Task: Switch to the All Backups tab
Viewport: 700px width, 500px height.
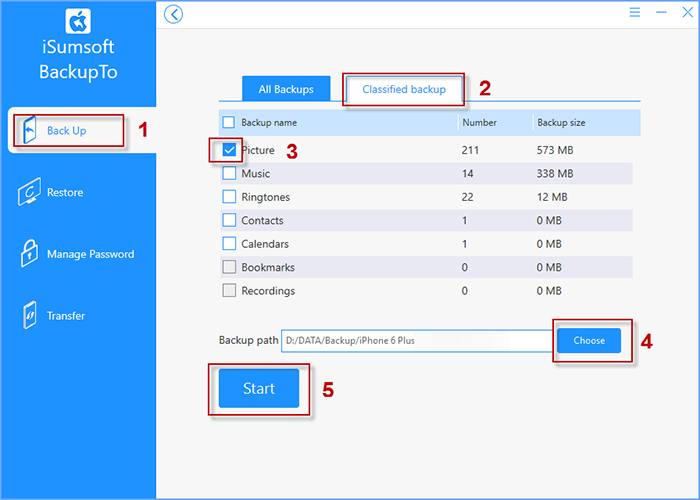Action: coord(286,89)
